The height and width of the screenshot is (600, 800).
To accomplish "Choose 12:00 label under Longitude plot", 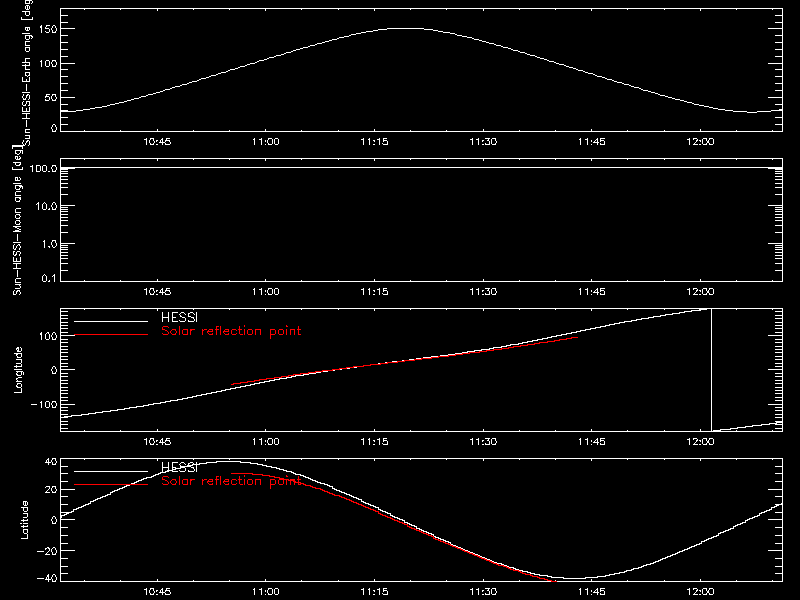I will click(x=700, y=442).
